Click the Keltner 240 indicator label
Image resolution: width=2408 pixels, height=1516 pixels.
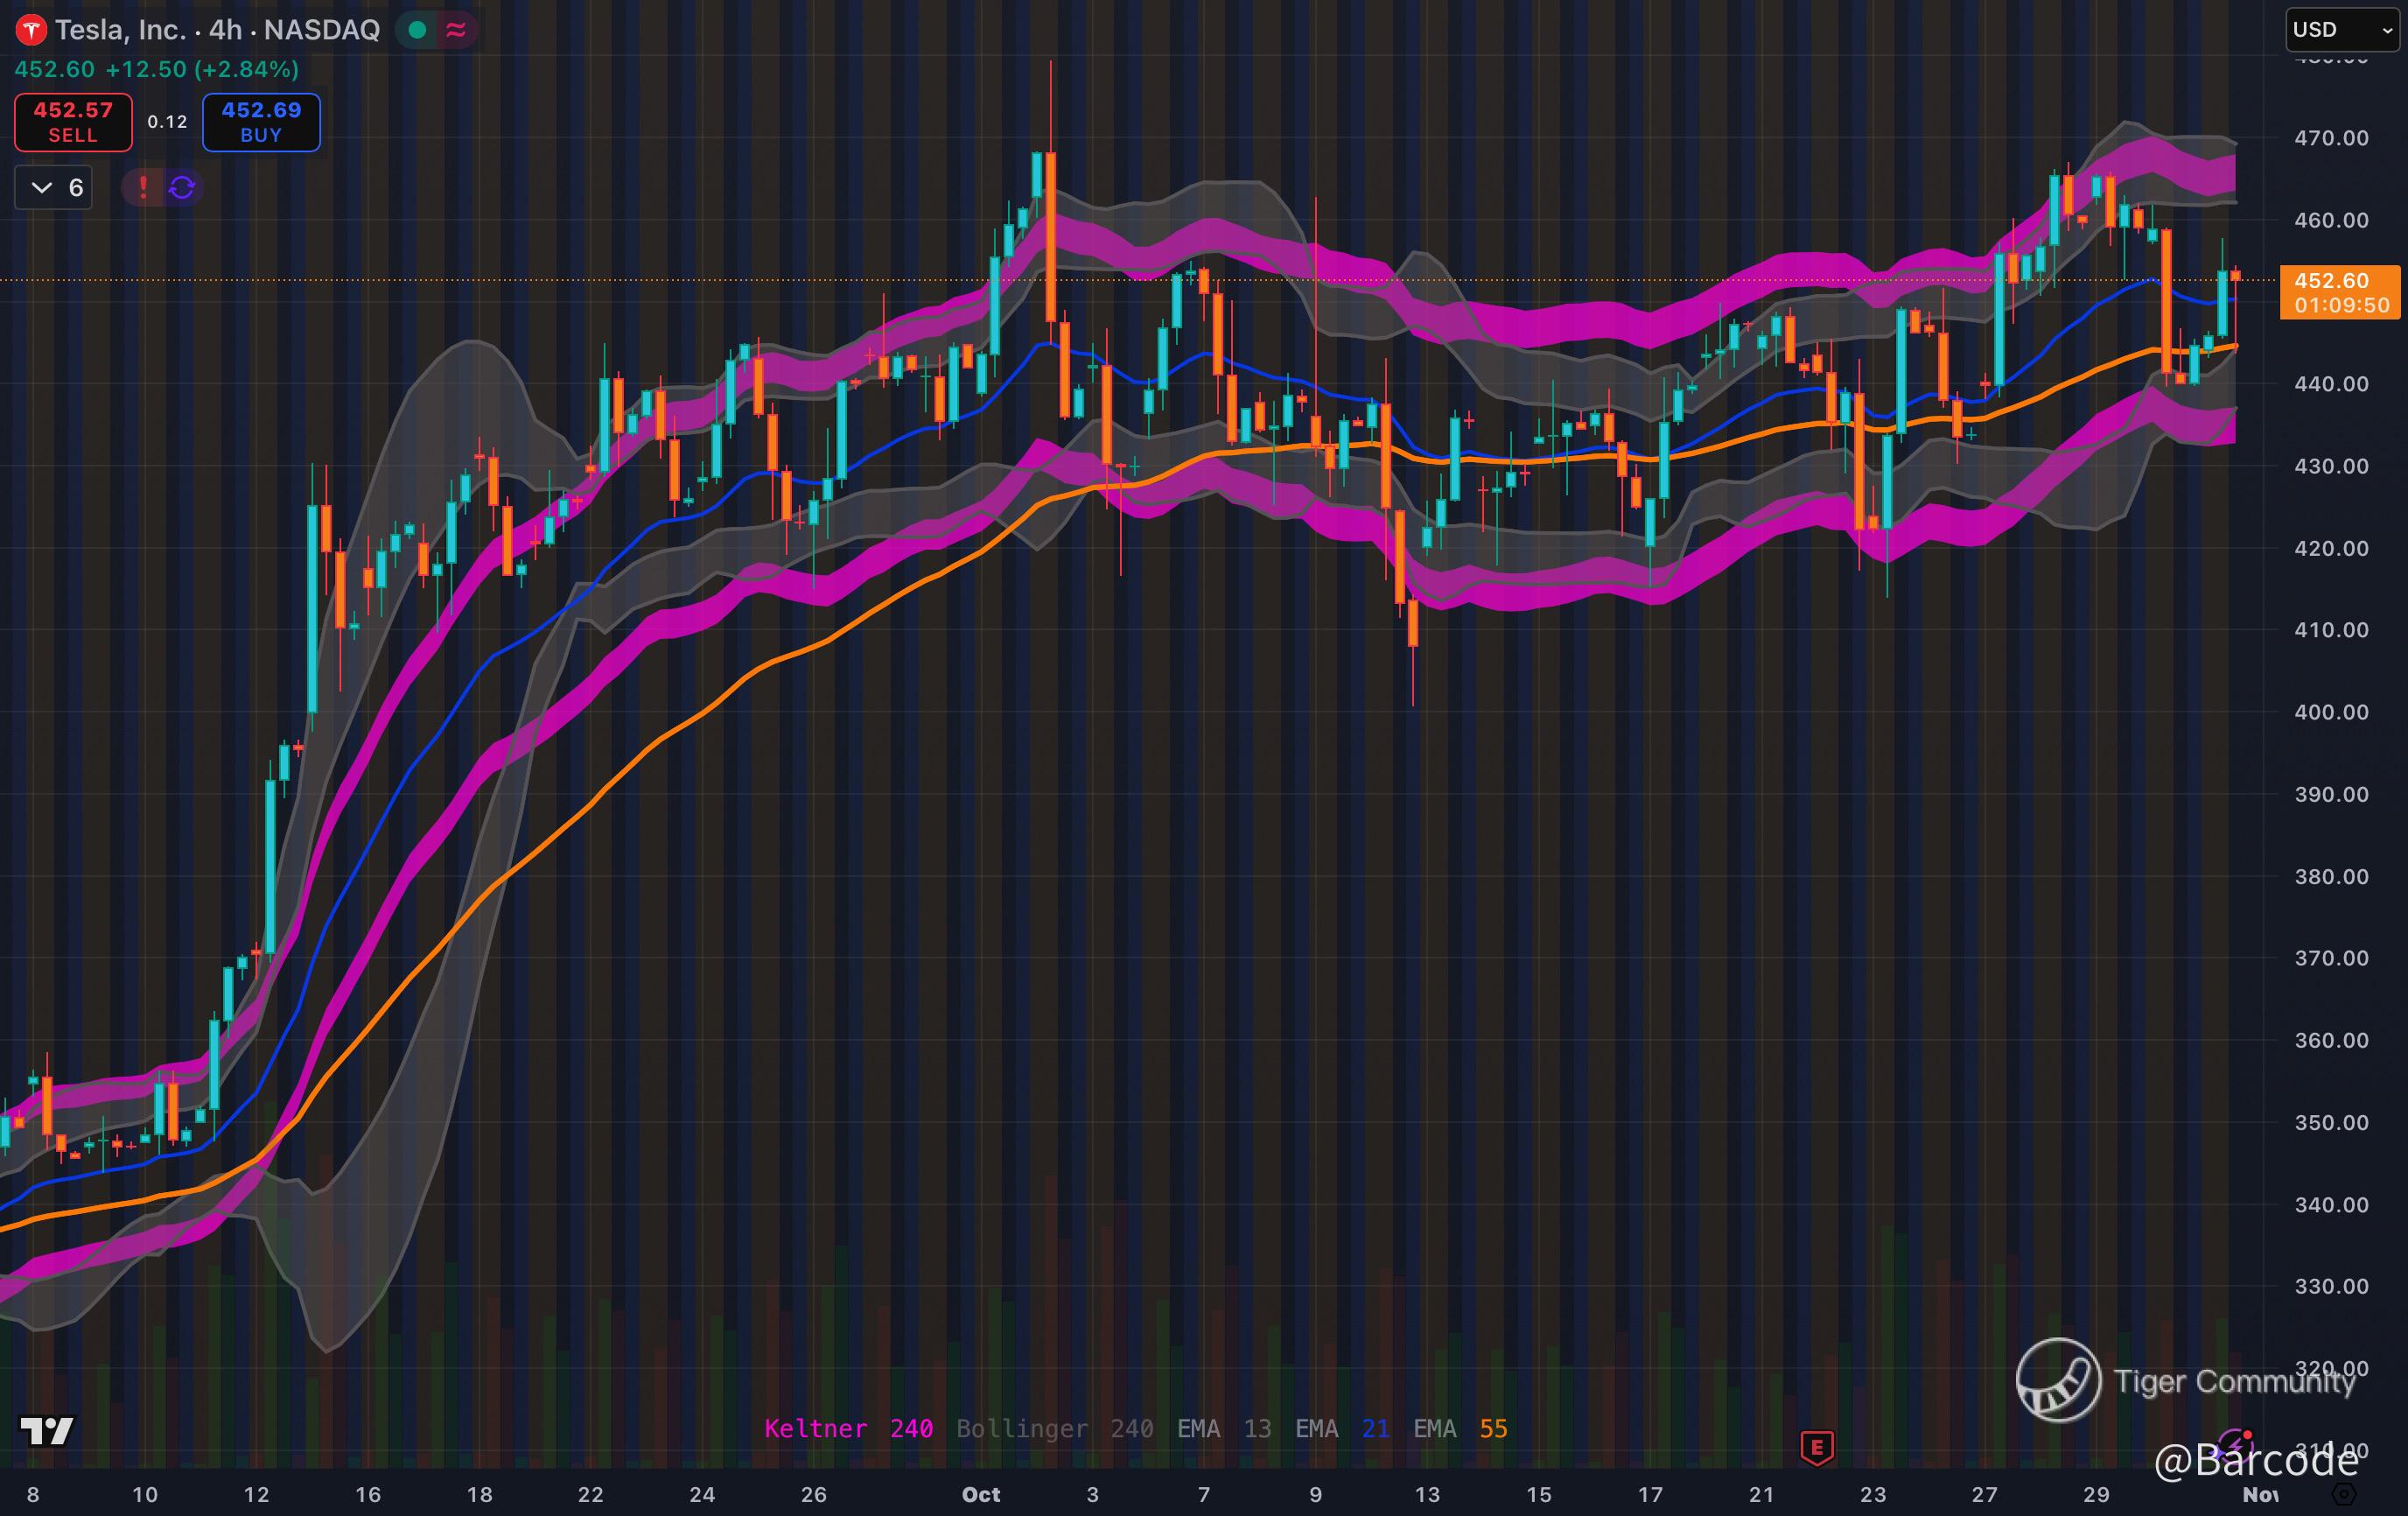tap(848, 1429)
